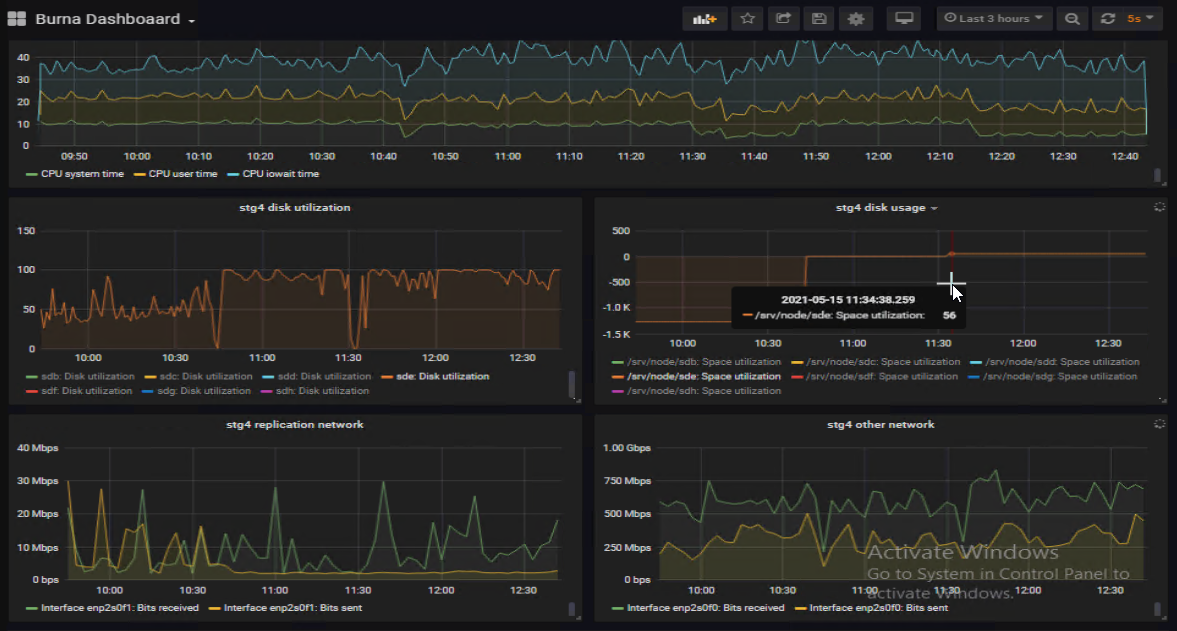Cycle view mode with monitor icon
Image resolution: width=1177 pixels, height=631 pixels.
(x=904, y=19)
